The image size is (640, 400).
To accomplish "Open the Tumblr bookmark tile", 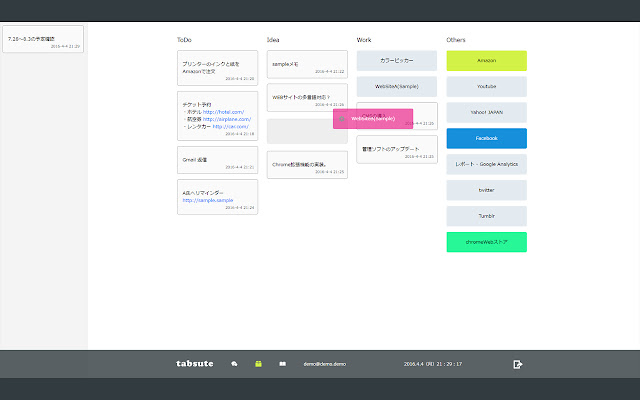I will (487, 216).
